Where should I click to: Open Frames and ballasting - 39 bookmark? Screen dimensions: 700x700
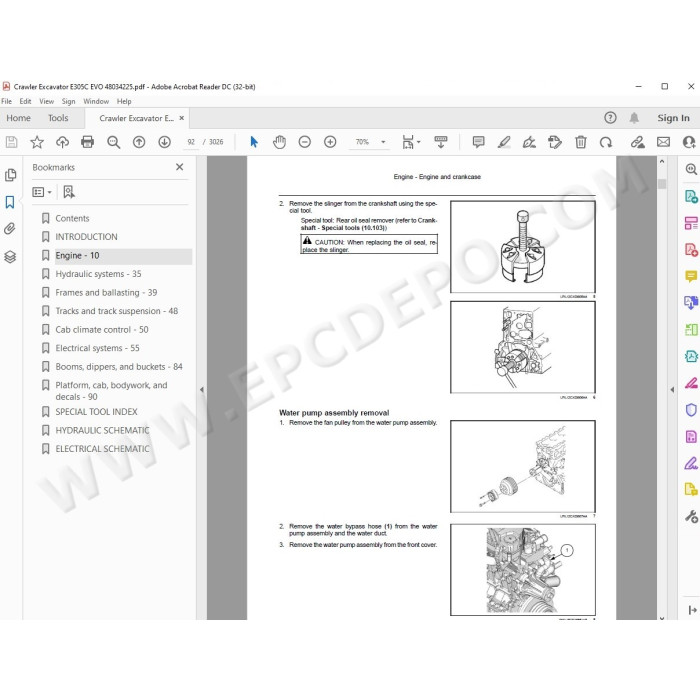tap(106, 292)
